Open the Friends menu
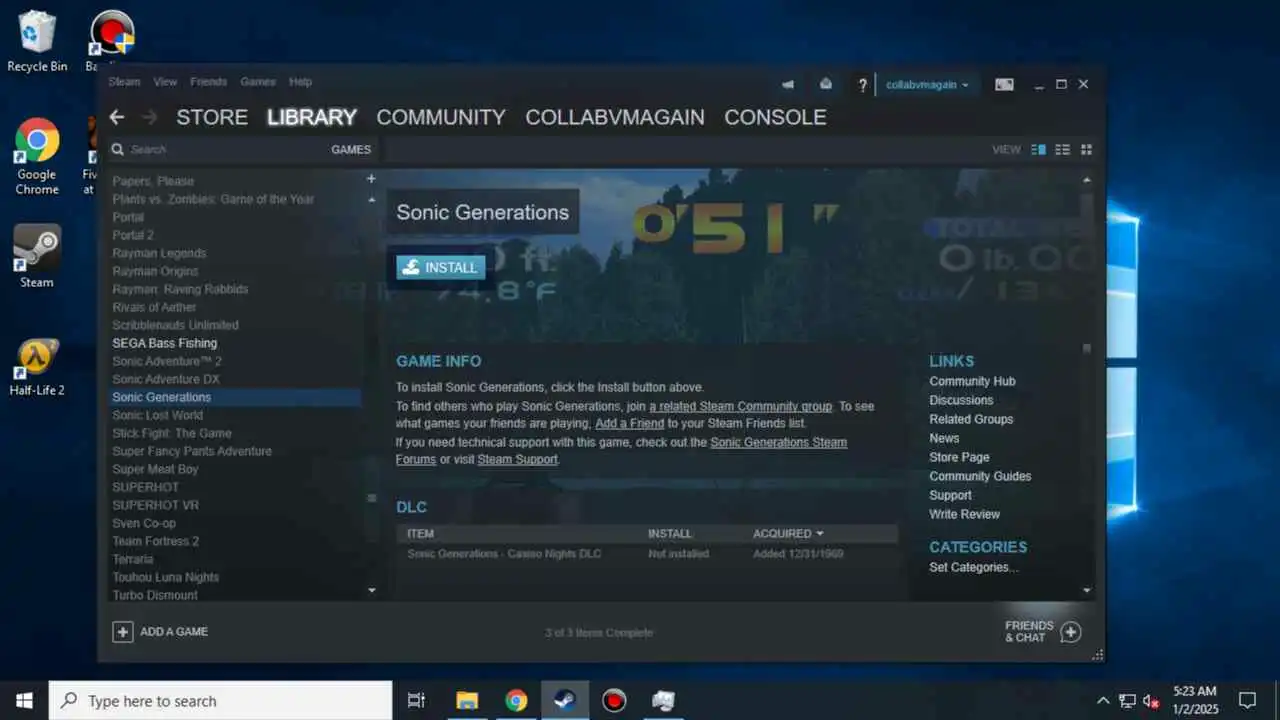Image resolution: width=1280 pixels, height=720 pixels. point(208,82)
